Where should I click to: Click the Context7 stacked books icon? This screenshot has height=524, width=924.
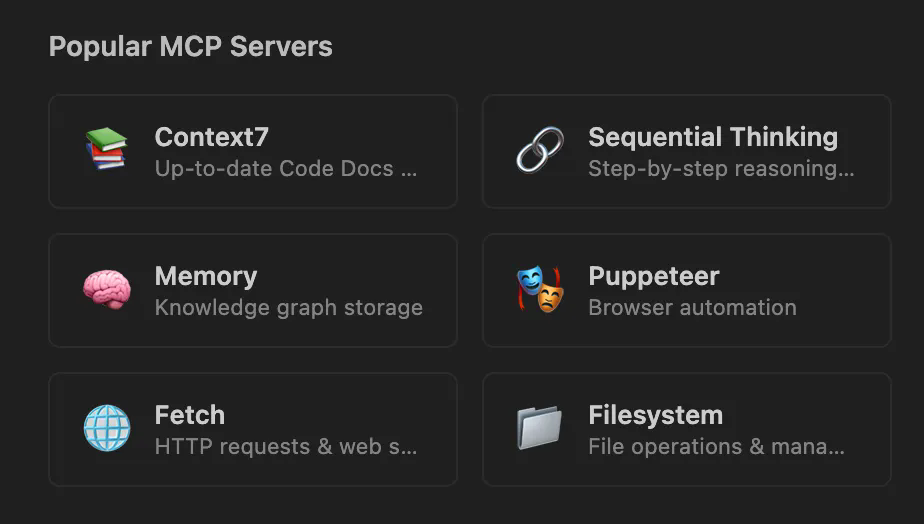[107, 149]
